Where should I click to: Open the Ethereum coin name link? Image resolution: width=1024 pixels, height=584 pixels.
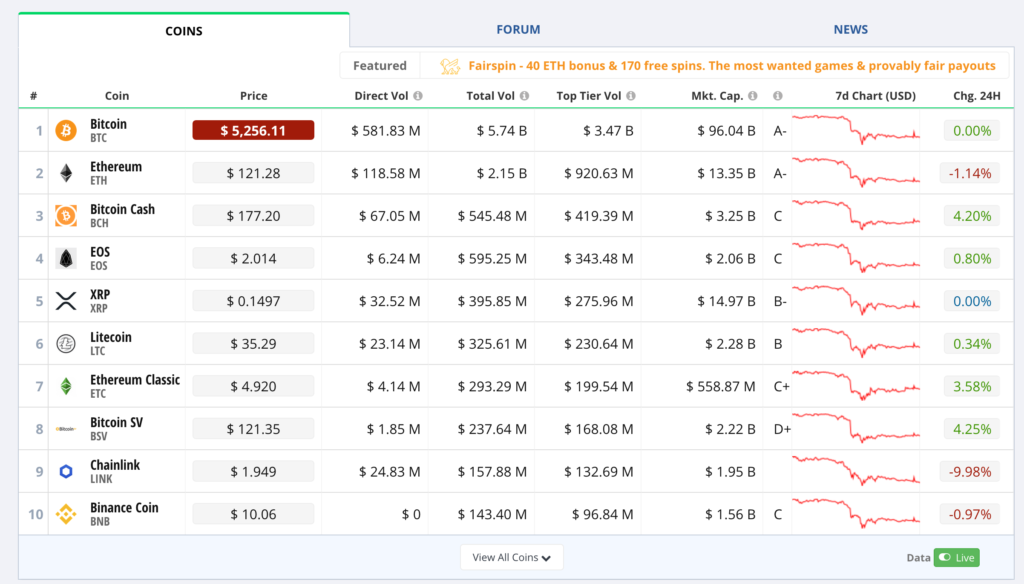pos(116,167)
